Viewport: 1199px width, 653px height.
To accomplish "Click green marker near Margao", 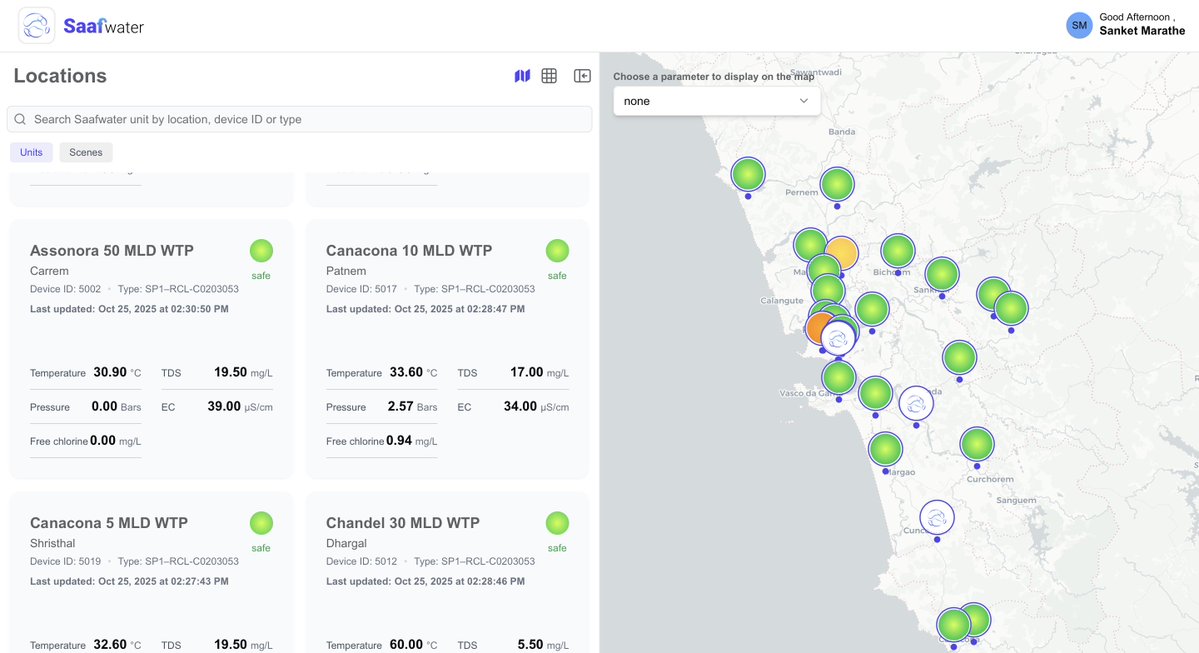I will (x=885, y=450).
